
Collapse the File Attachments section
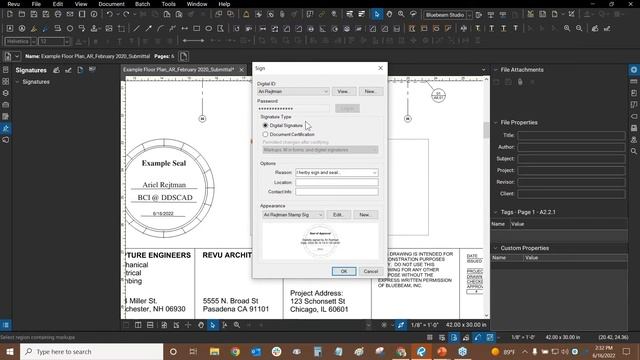[496, 70]
